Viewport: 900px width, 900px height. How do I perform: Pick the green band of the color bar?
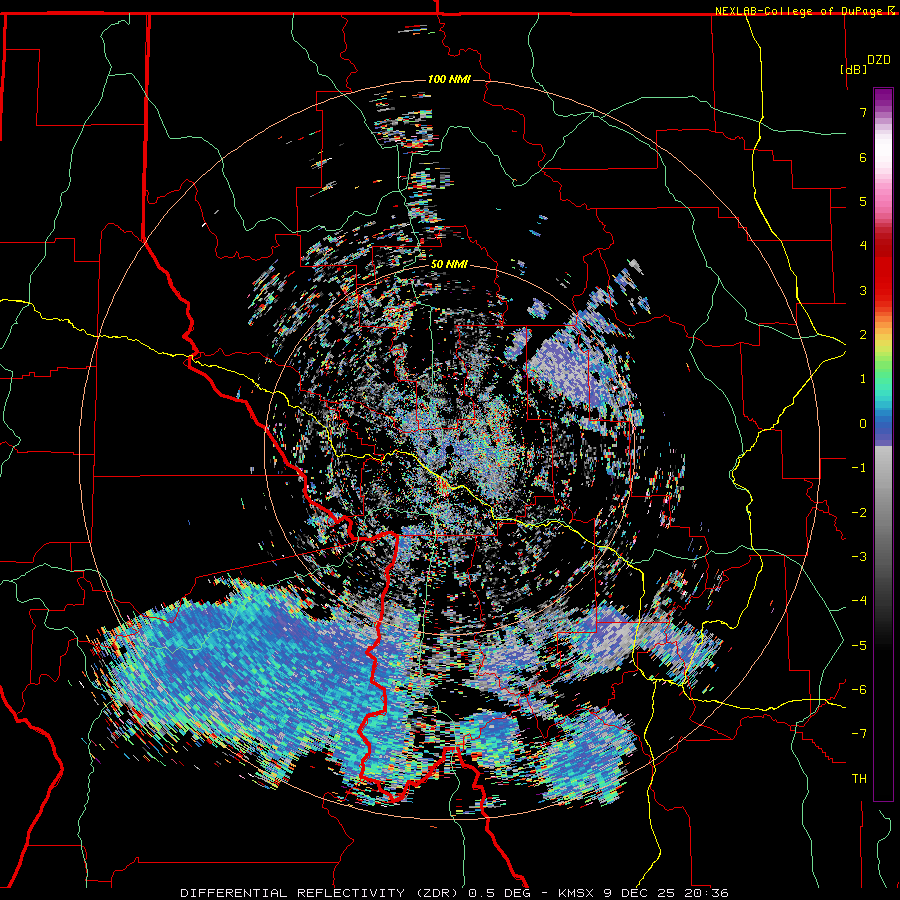(x=883, y=367)
